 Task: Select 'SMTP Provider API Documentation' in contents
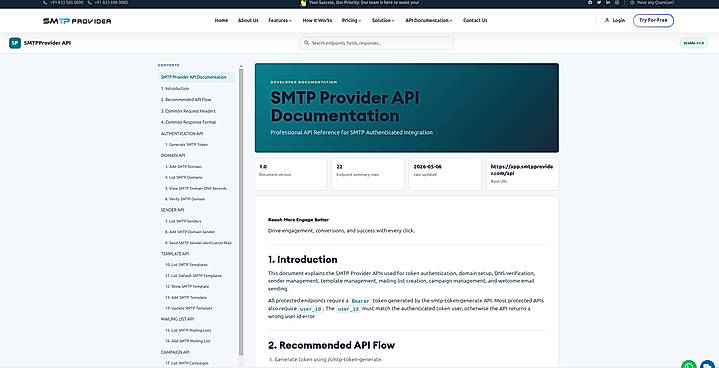point(196,77)
